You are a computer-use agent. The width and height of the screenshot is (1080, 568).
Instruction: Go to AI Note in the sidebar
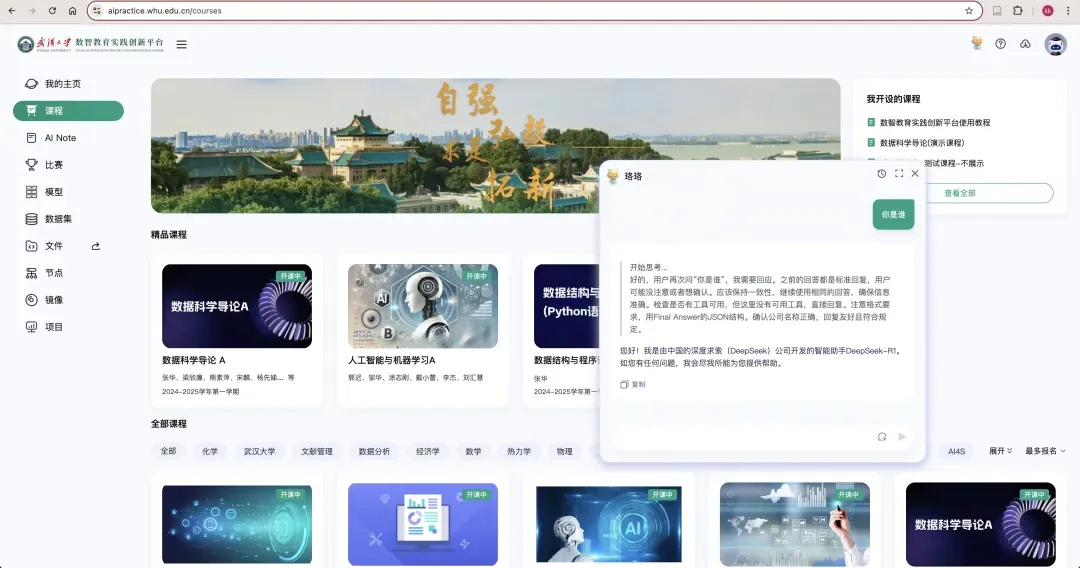pos(60,138)
